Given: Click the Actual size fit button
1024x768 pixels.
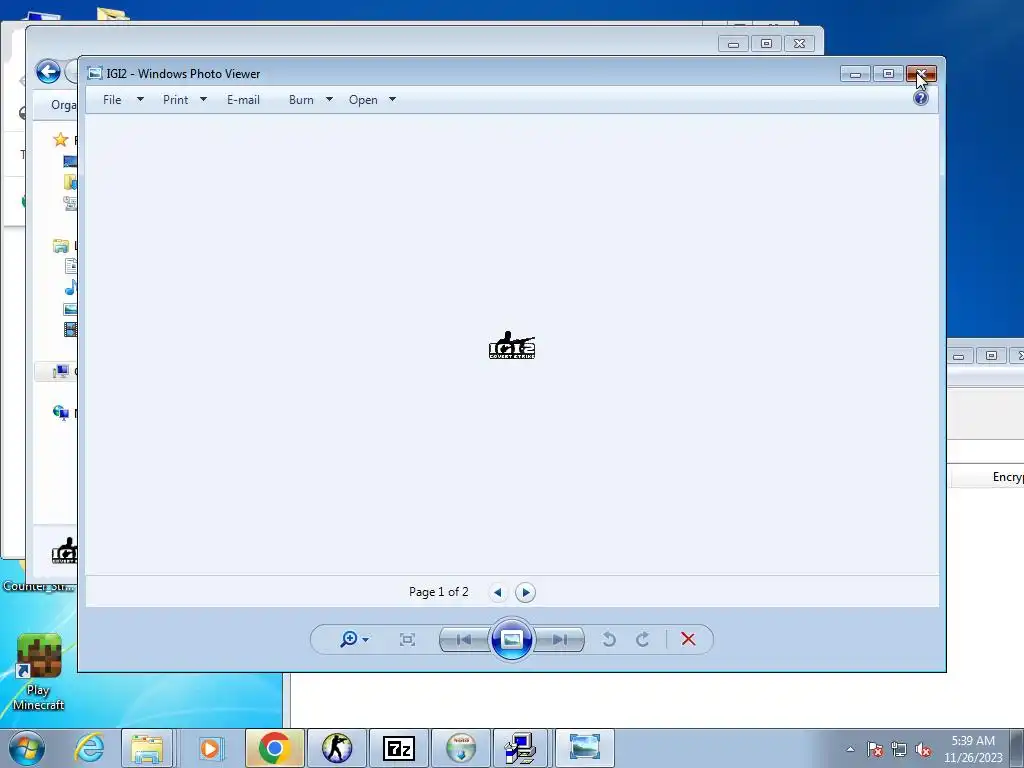Looking at the screenshot, I should pos(407,639).
